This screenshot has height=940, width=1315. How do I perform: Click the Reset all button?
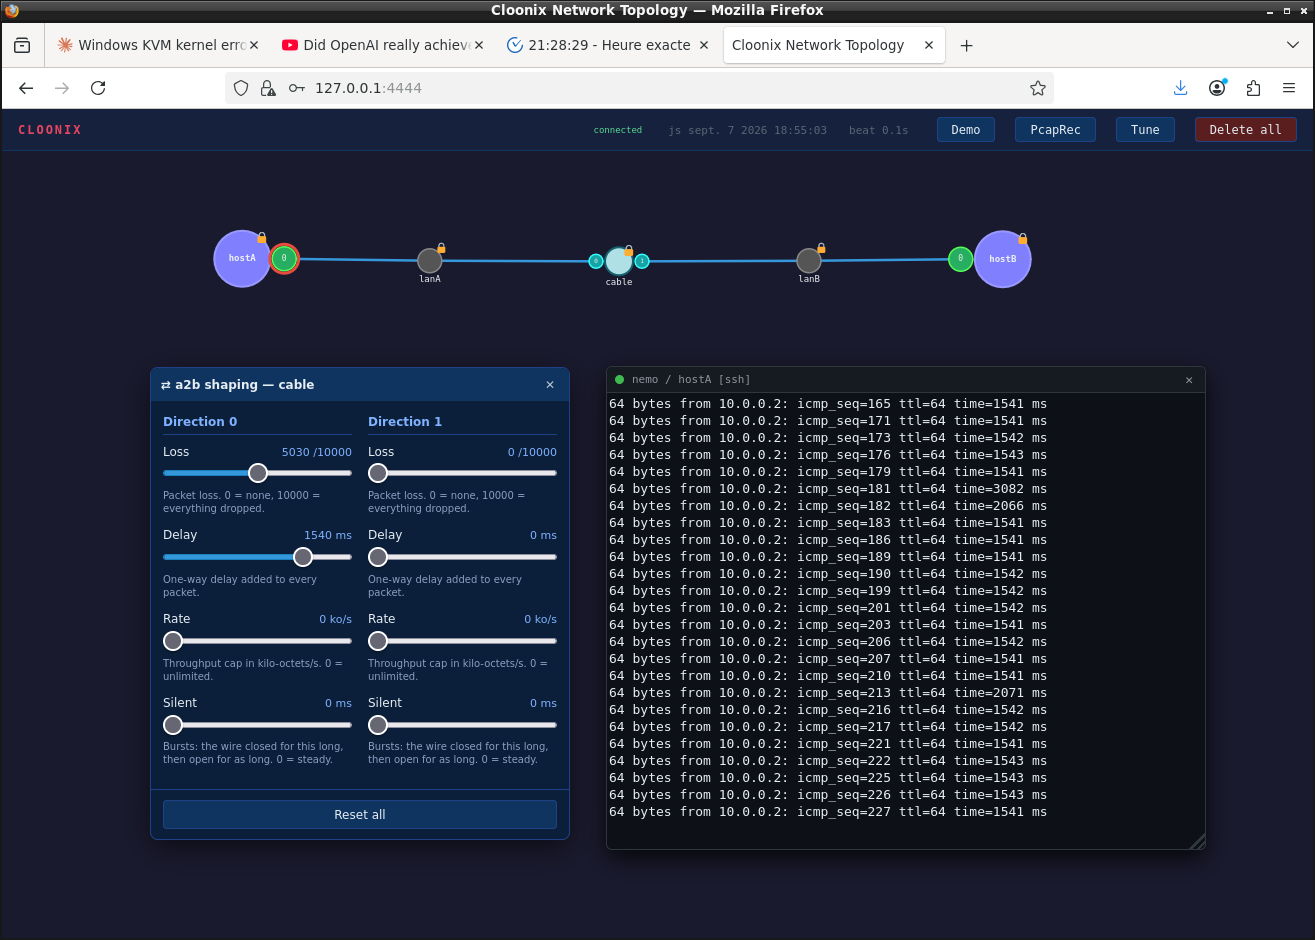click(x=360, y=814)
